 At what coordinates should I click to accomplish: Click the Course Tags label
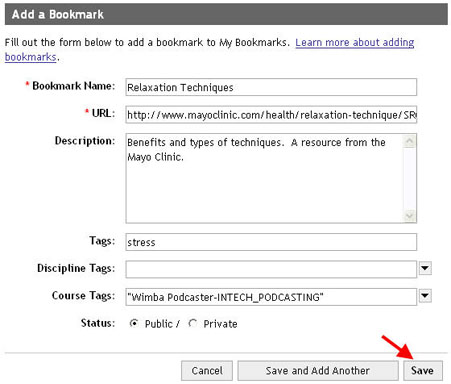point(83,296)
